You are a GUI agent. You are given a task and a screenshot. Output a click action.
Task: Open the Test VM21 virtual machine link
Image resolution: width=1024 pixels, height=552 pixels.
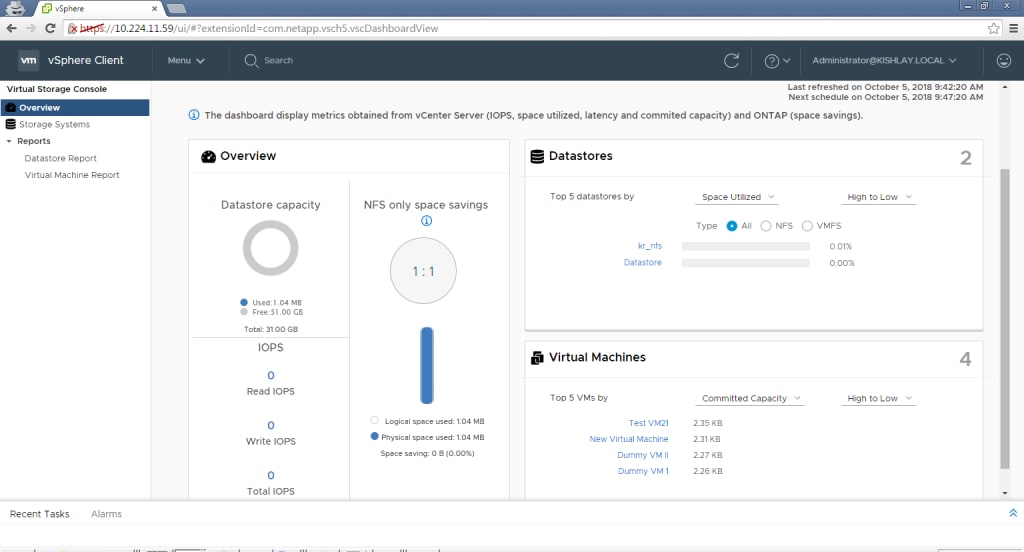coord(648,424)
